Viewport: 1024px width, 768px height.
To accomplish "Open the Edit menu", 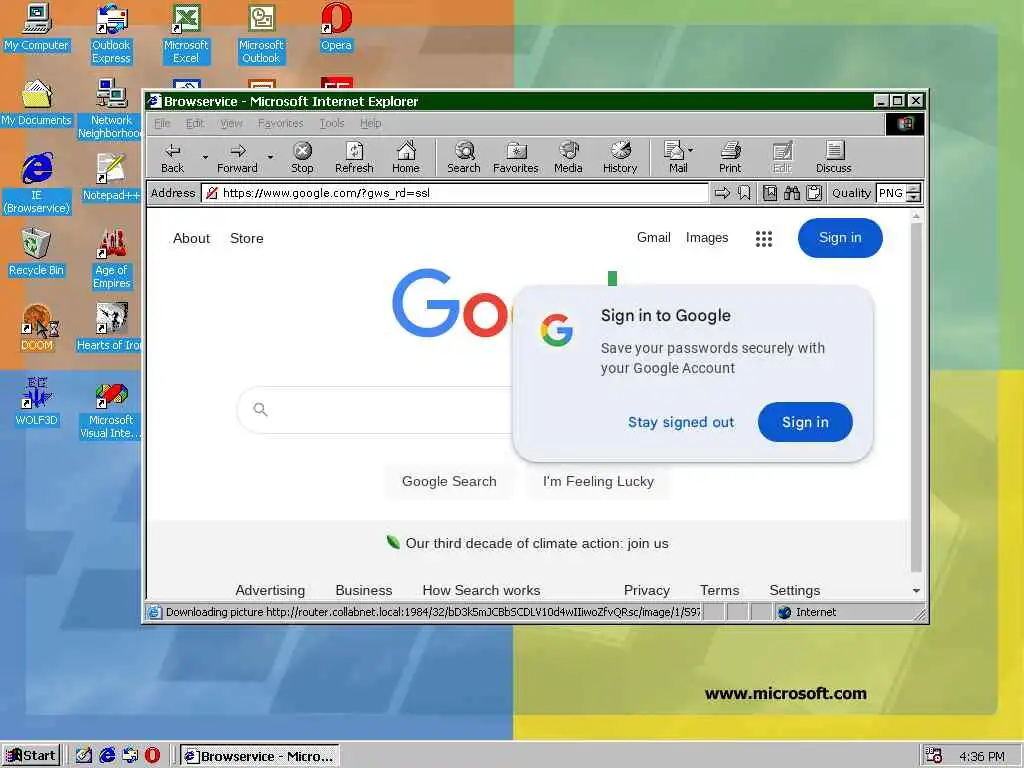I will [x=195, y=123].
